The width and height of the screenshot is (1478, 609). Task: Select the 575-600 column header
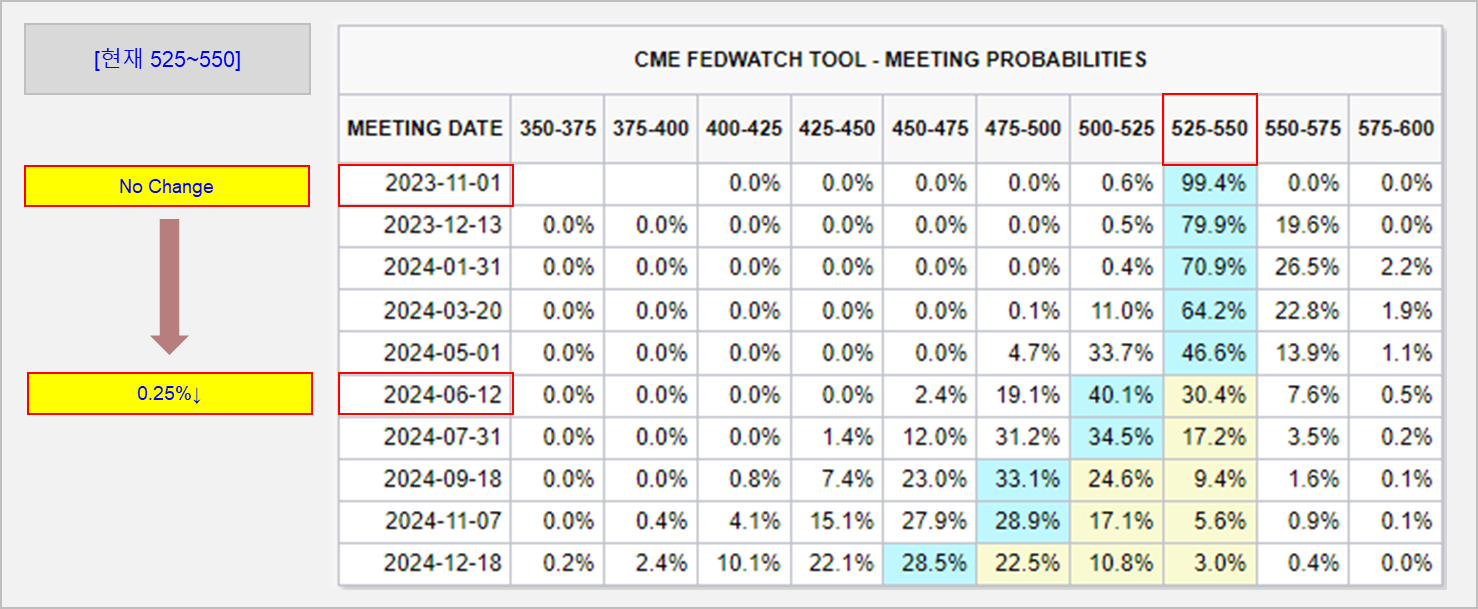(x=1396, y=128)
